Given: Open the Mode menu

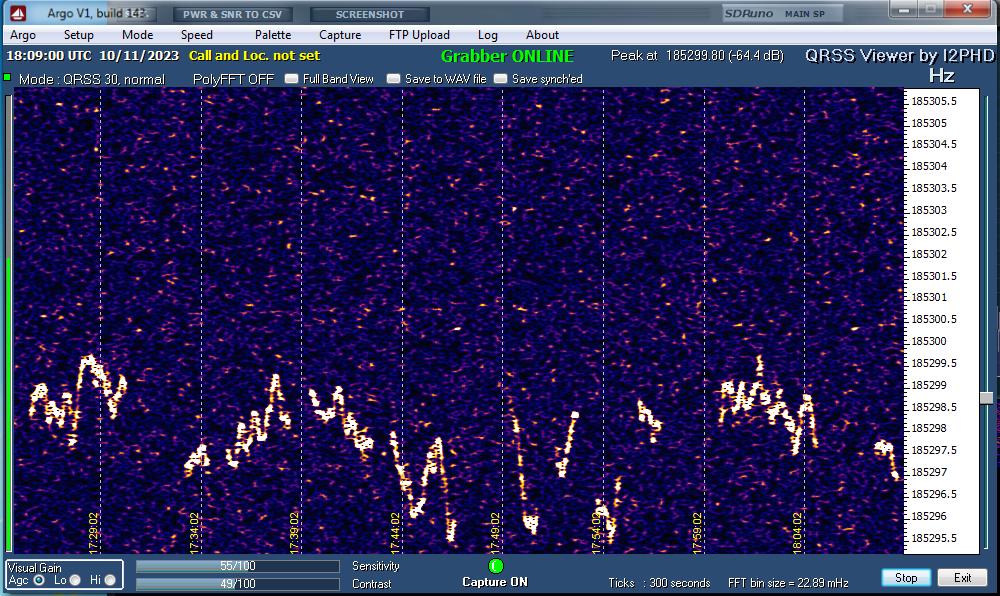Looking at the screenshot, I should point(138,35).
